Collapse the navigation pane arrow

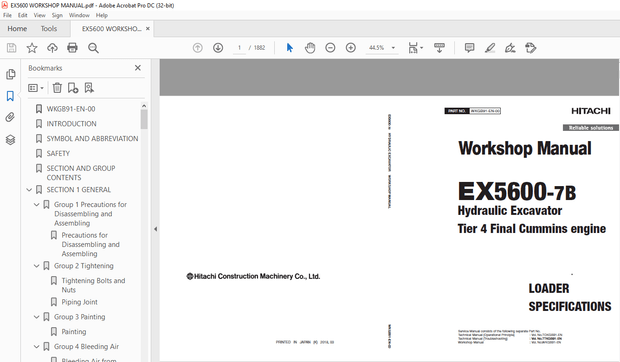tap(155, 229)
